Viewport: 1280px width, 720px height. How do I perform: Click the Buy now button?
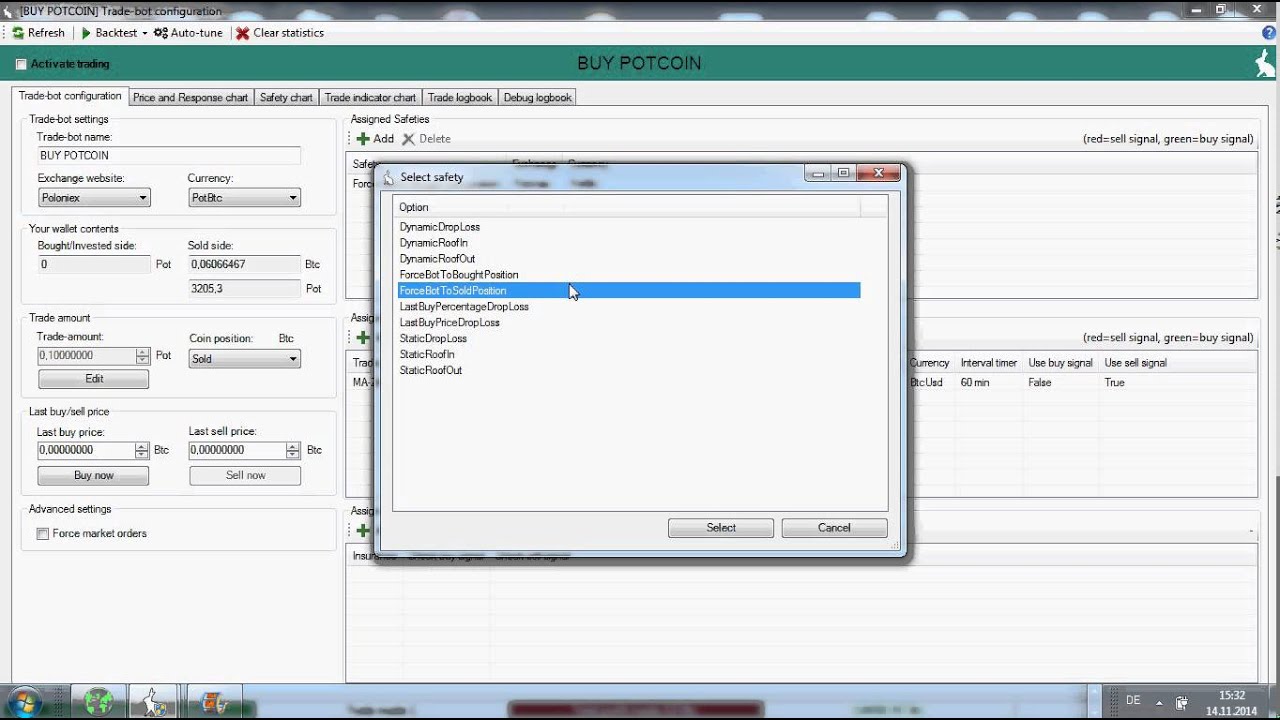click(x=94, y=475)
